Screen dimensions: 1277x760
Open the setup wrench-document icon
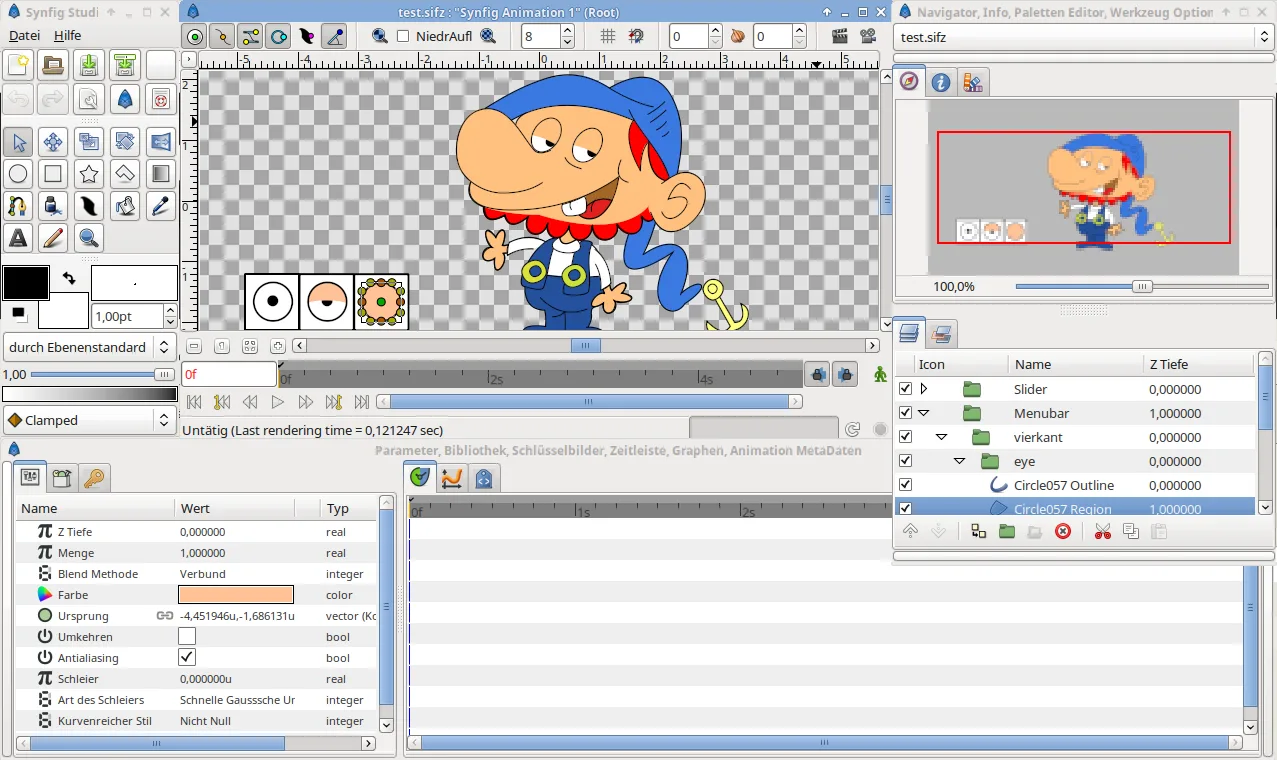click(89, 99)
